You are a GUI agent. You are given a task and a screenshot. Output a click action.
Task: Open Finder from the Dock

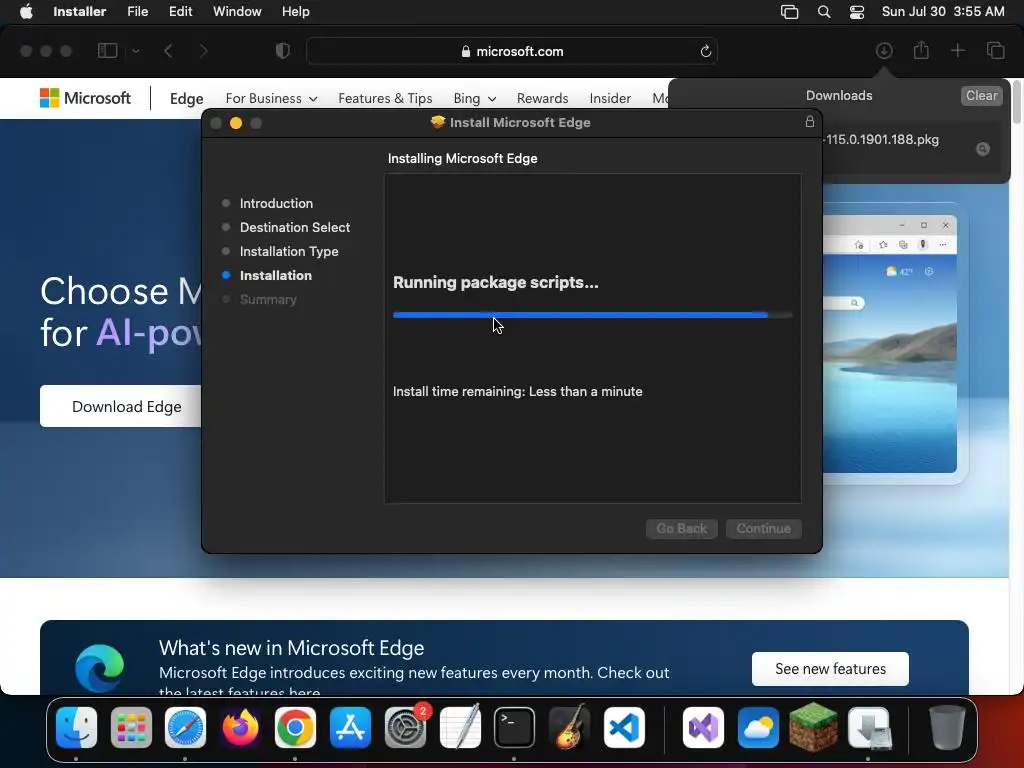point(76,727)
